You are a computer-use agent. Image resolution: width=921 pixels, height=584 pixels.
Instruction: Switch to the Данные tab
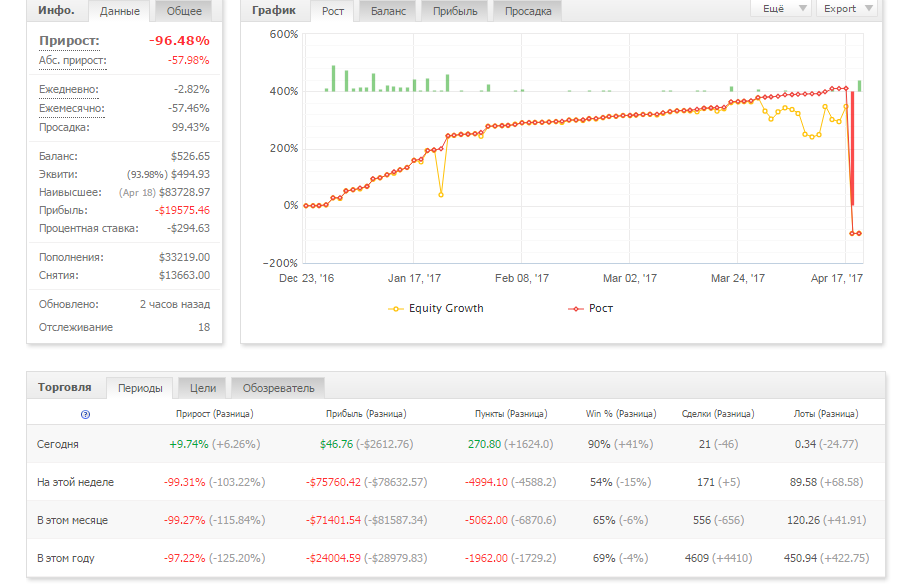pos(120,11)
